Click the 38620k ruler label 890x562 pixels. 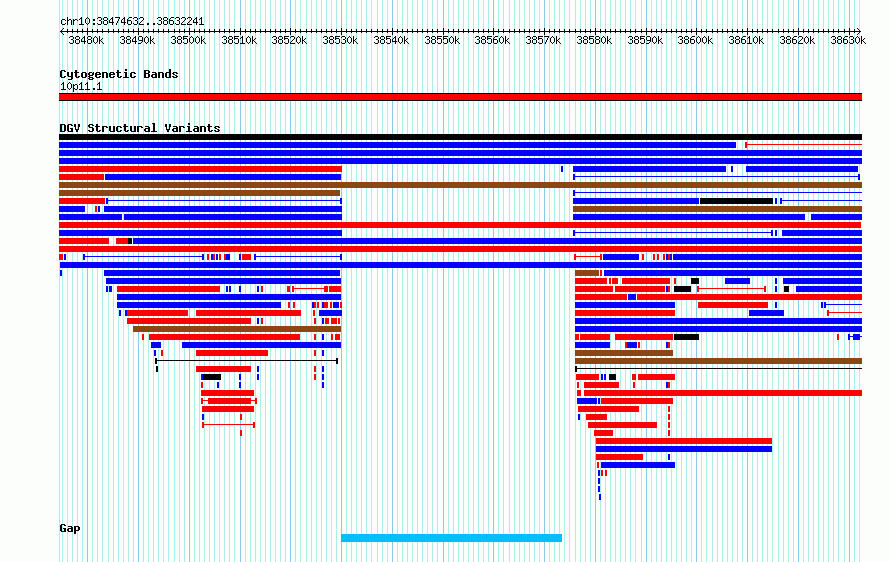pyautogui.click(x=797, y=40)
